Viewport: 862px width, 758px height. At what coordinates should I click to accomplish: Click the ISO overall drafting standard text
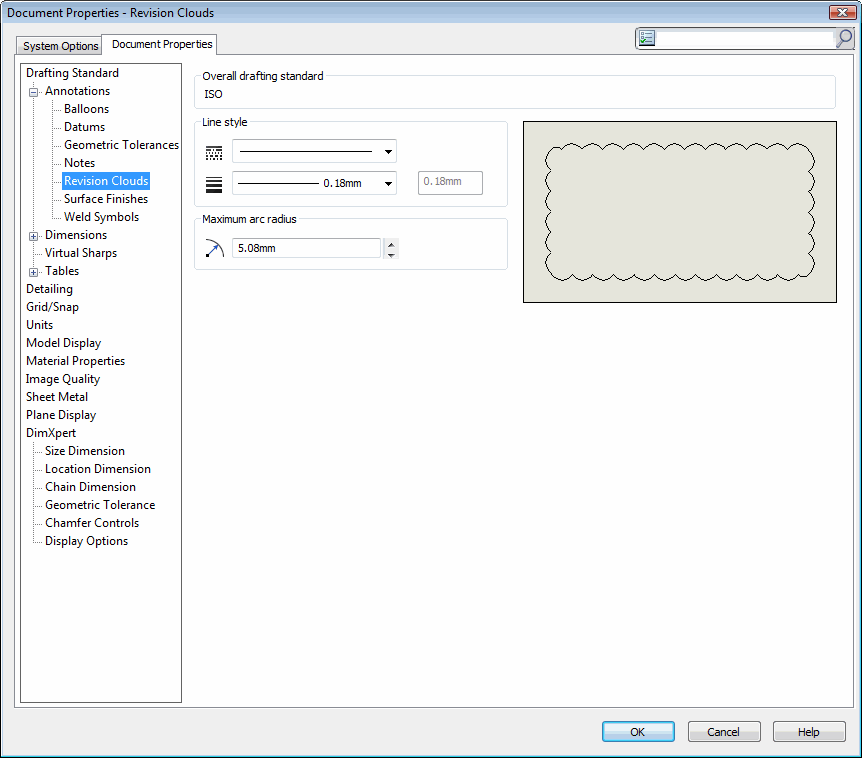(x=213, y=94)
